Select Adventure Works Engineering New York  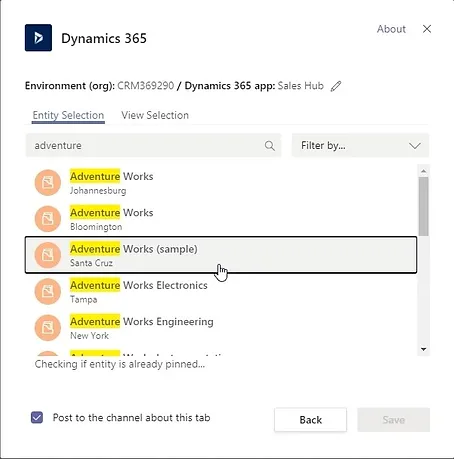pyautogui.click(x=221, y=328)
